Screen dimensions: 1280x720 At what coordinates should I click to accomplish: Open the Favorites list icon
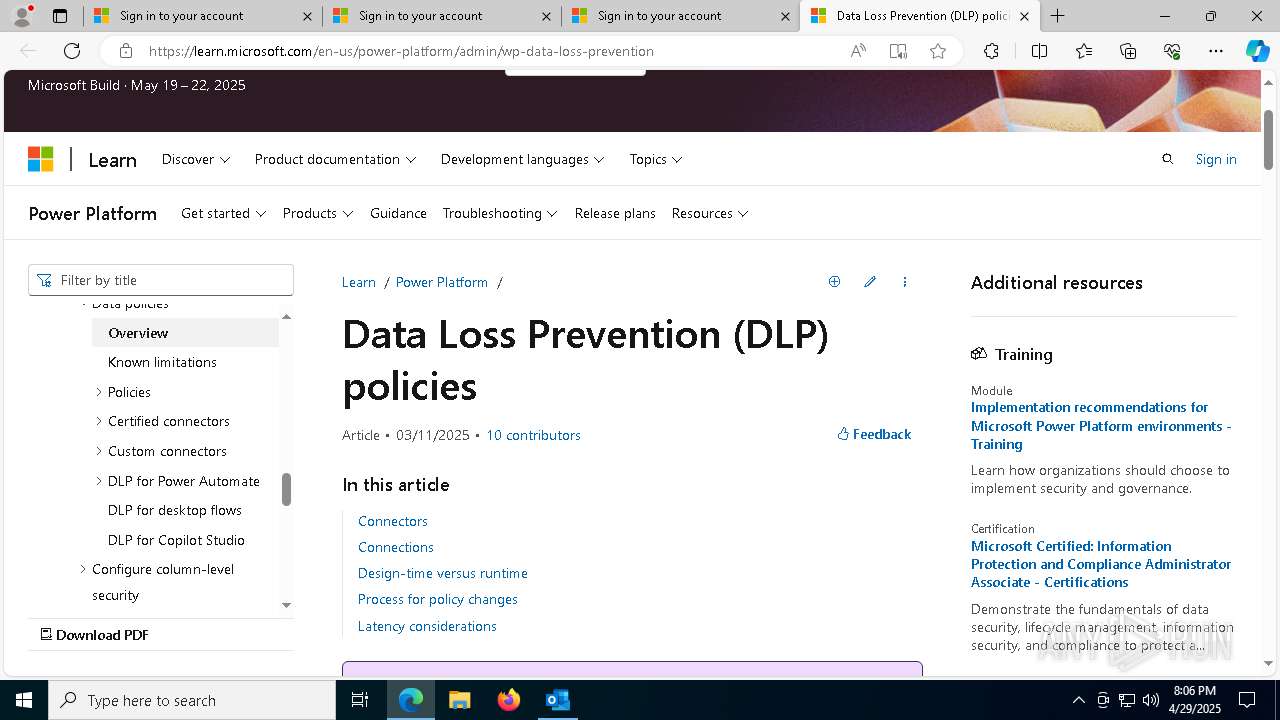tap(1084, 51)
